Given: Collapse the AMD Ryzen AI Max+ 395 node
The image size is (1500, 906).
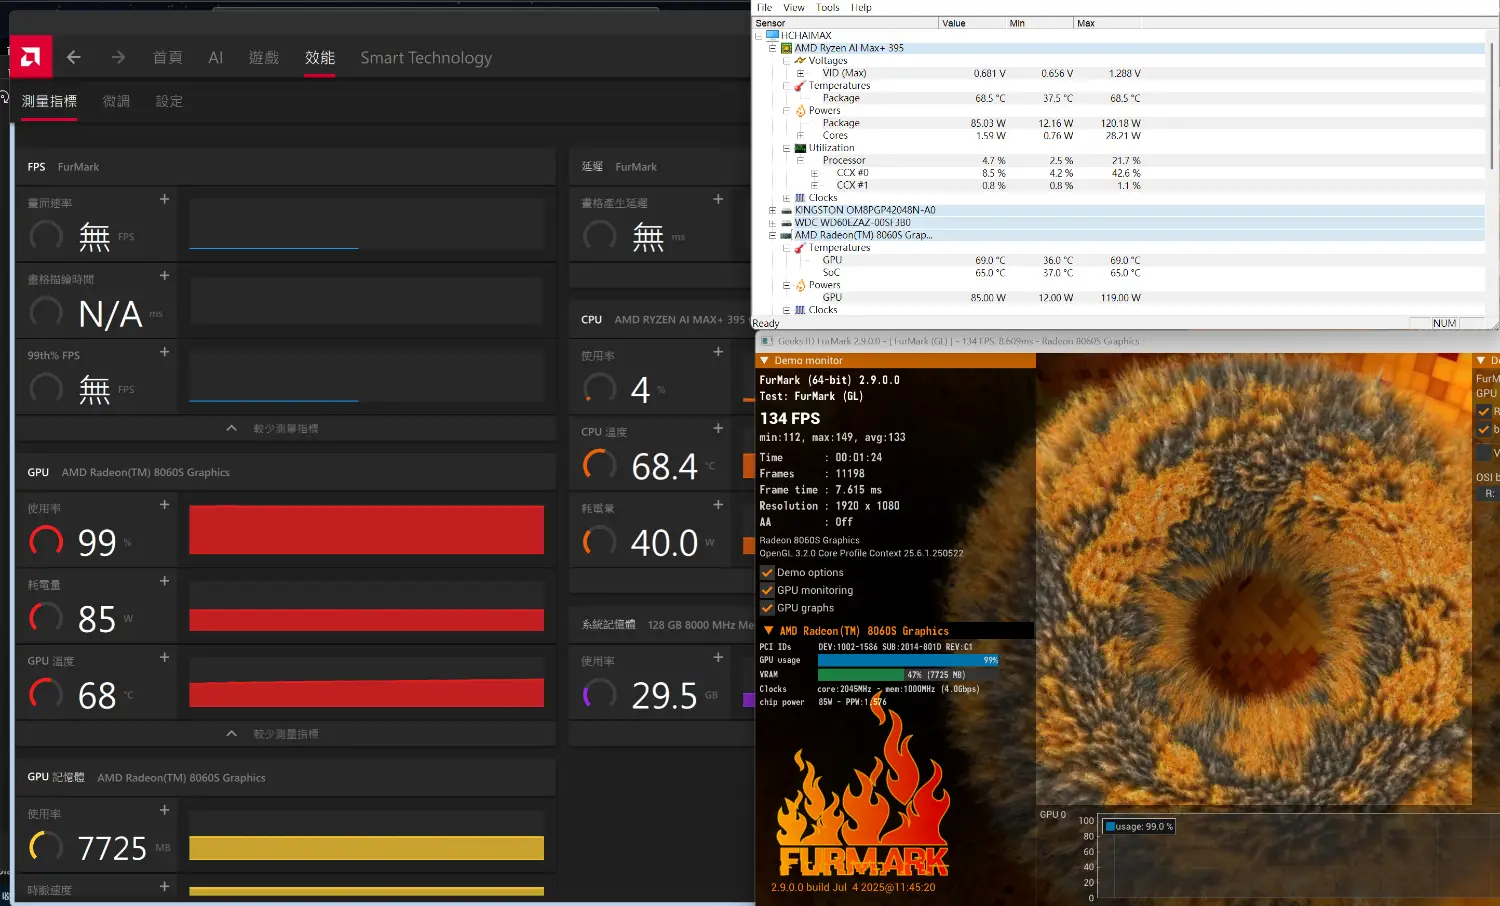Looking at the screenshot, I should (772, 48).
